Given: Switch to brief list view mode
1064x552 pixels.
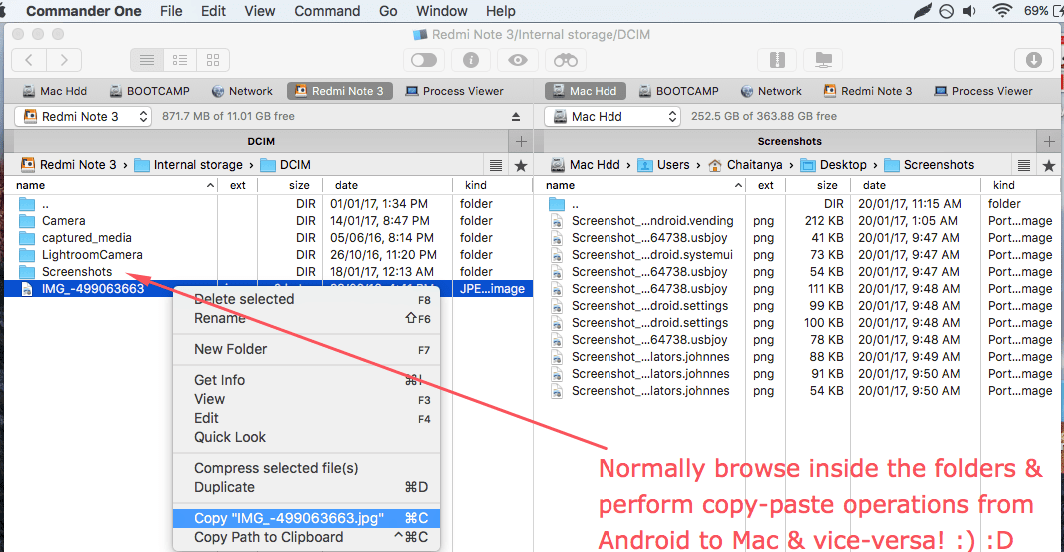Looking at the screenshot, I should click(x=180, y=60).
